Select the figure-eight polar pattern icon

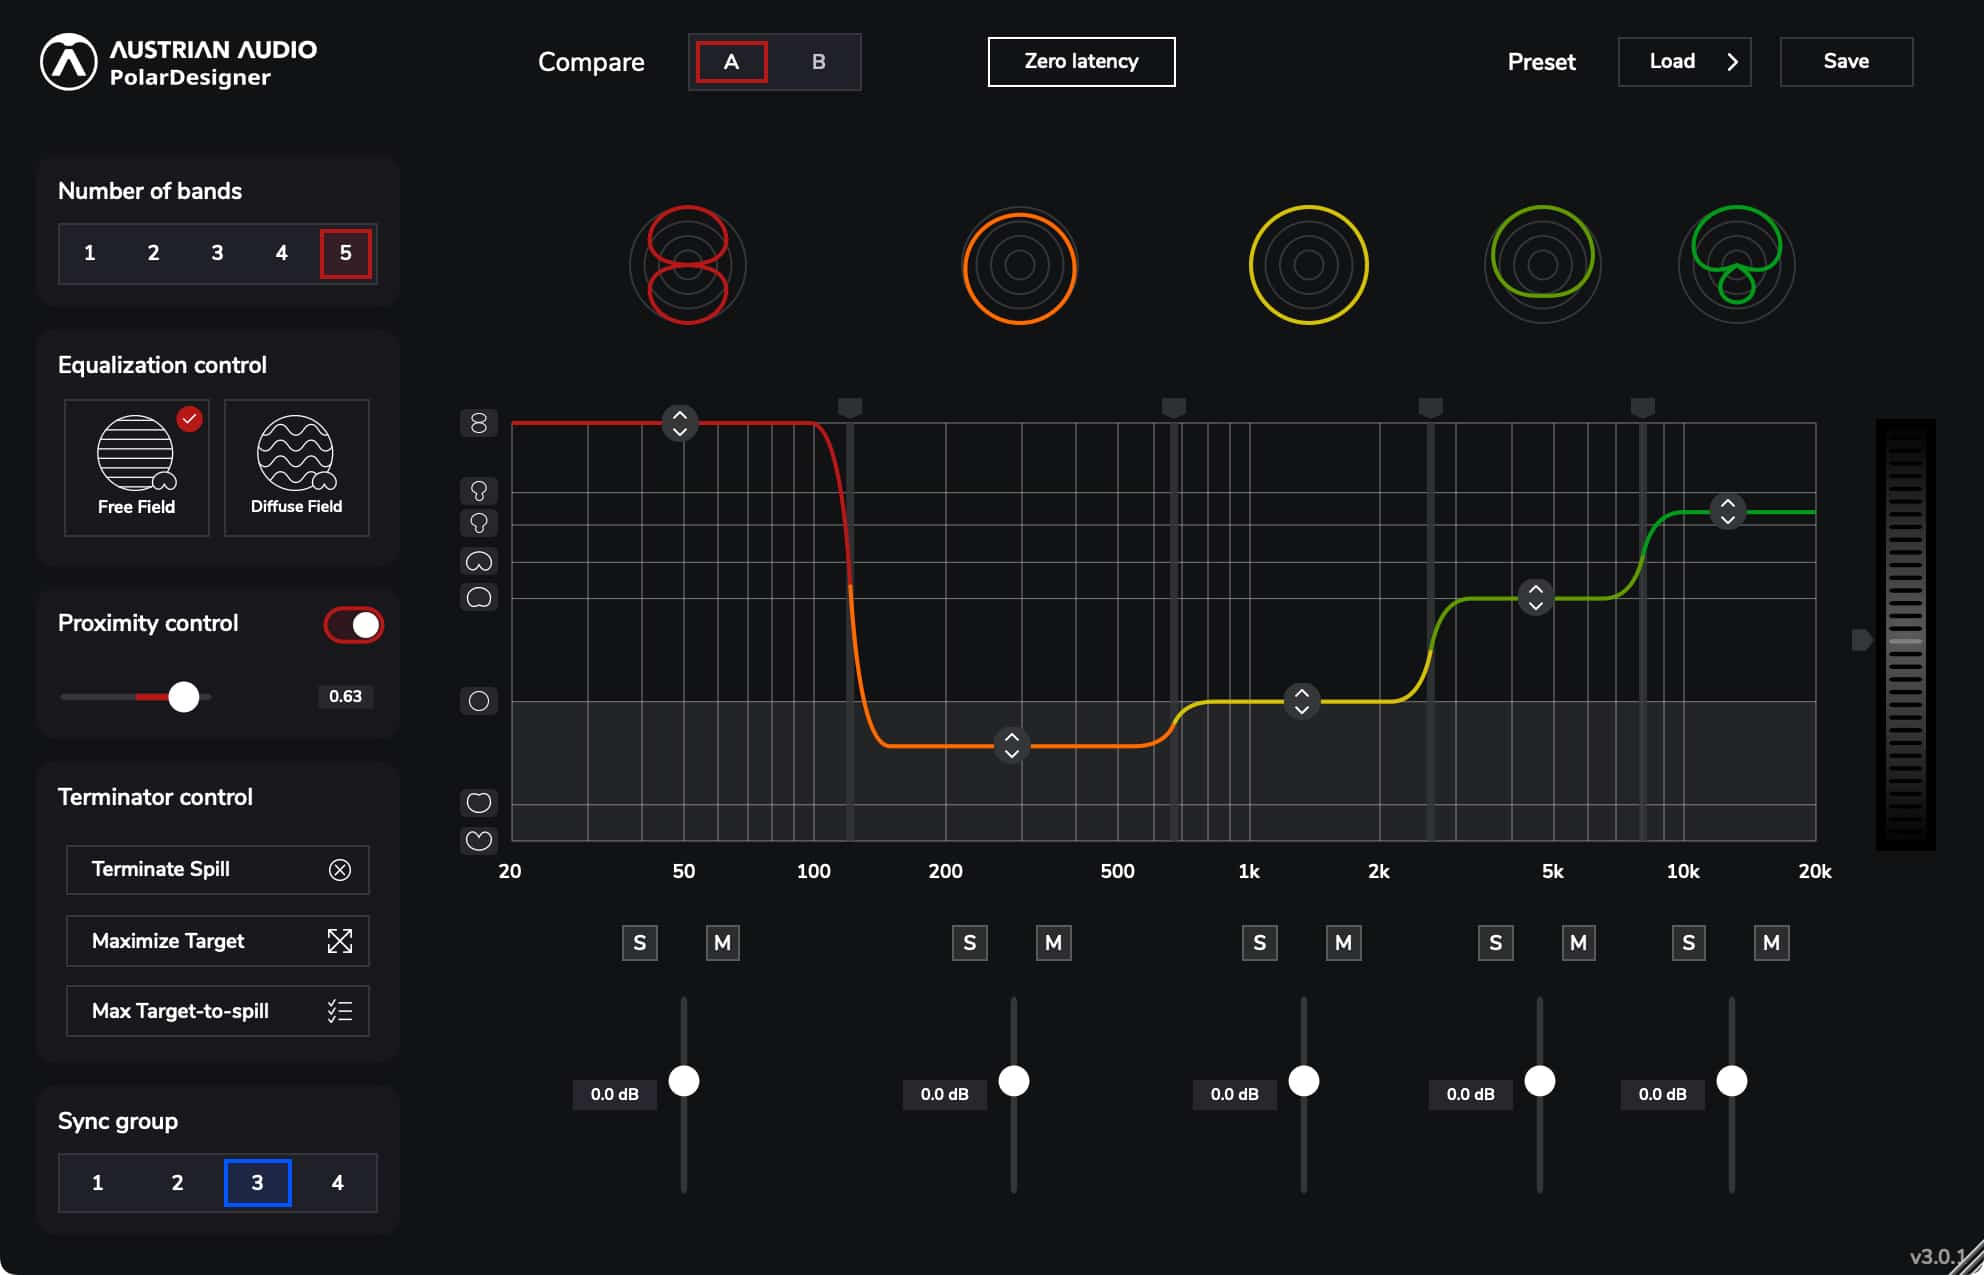tap(479, 423)
